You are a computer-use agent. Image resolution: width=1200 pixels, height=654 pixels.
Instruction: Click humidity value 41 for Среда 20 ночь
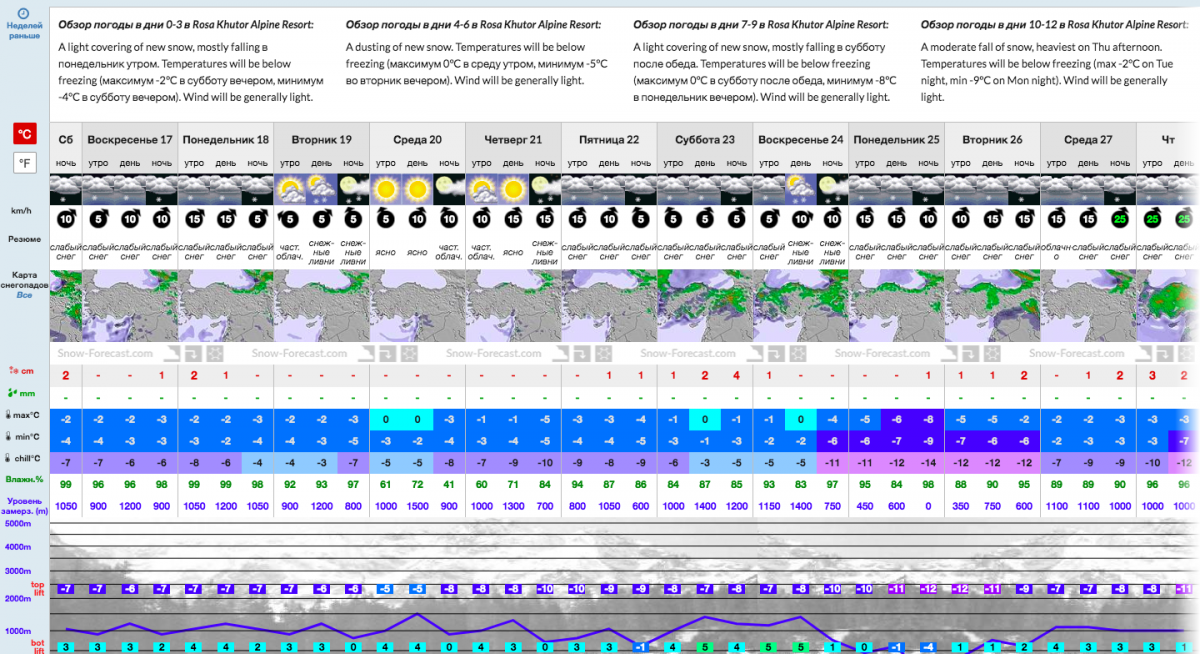(x=450, y=484)
